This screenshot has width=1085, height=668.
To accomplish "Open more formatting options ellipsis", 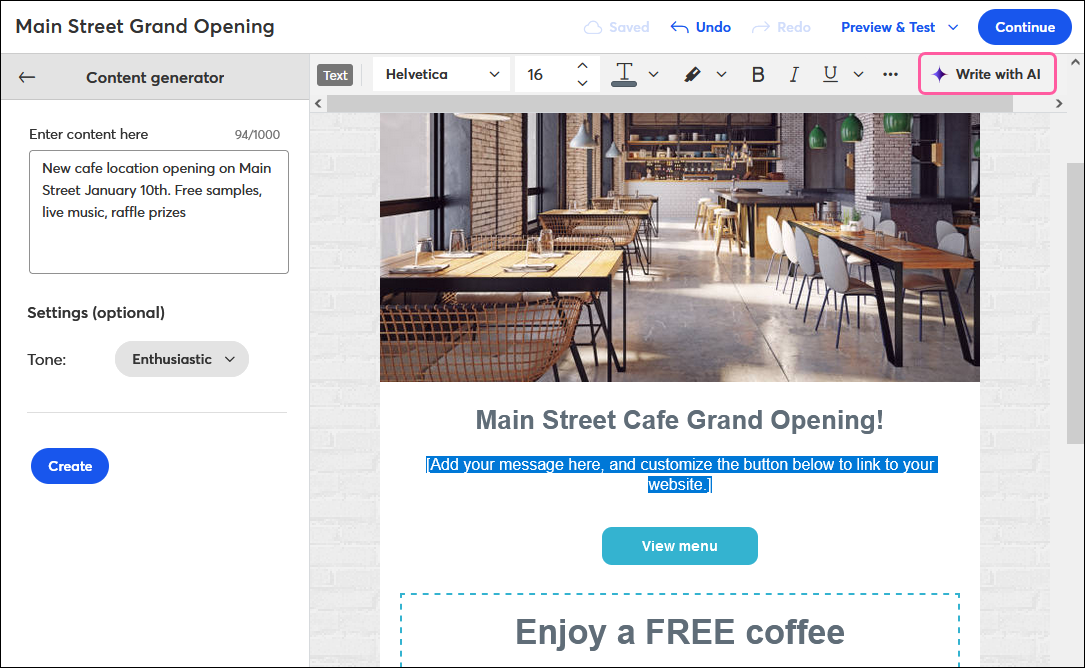I will 891,74.
